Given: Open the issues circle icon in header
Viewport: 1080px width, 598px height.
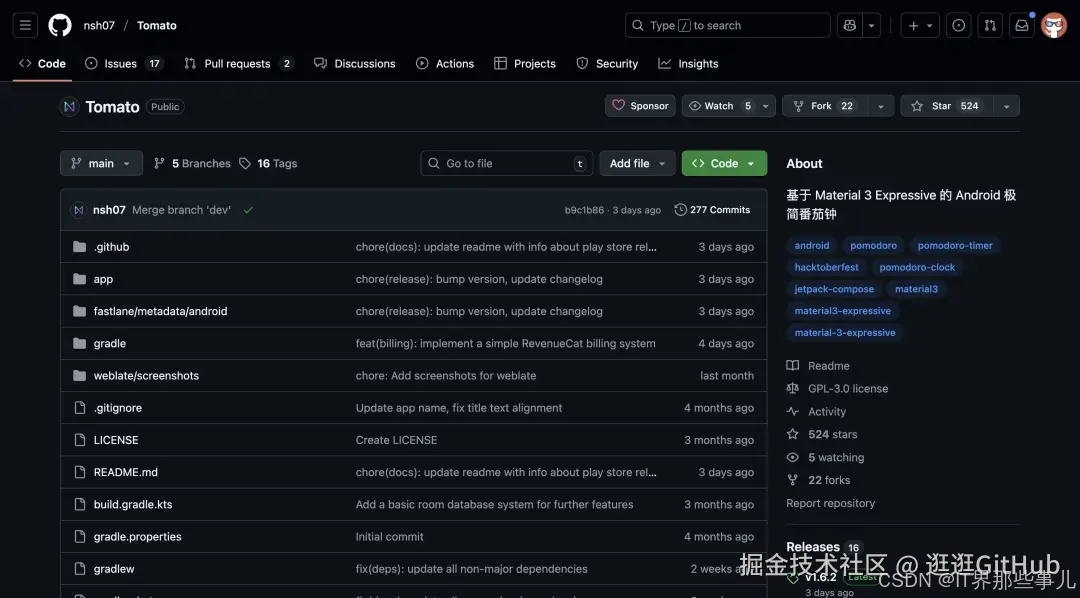Looking at the screenshot, I should (958, 25).
